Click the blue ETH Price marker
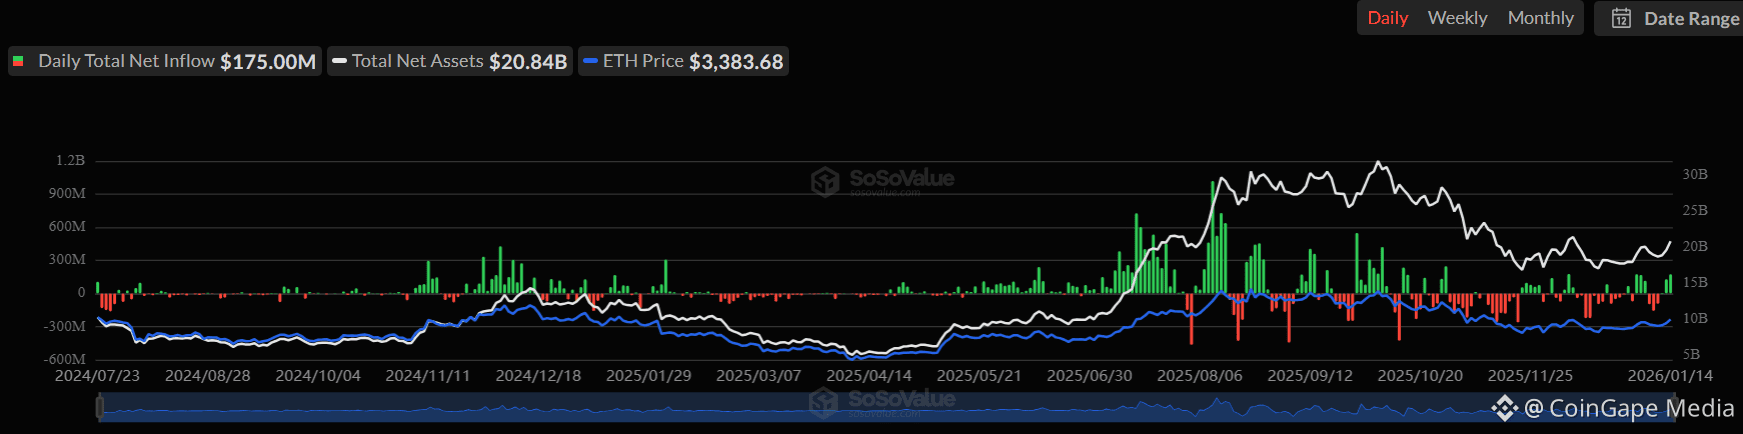Screen dimensions: 1743x434 [590, 61]
